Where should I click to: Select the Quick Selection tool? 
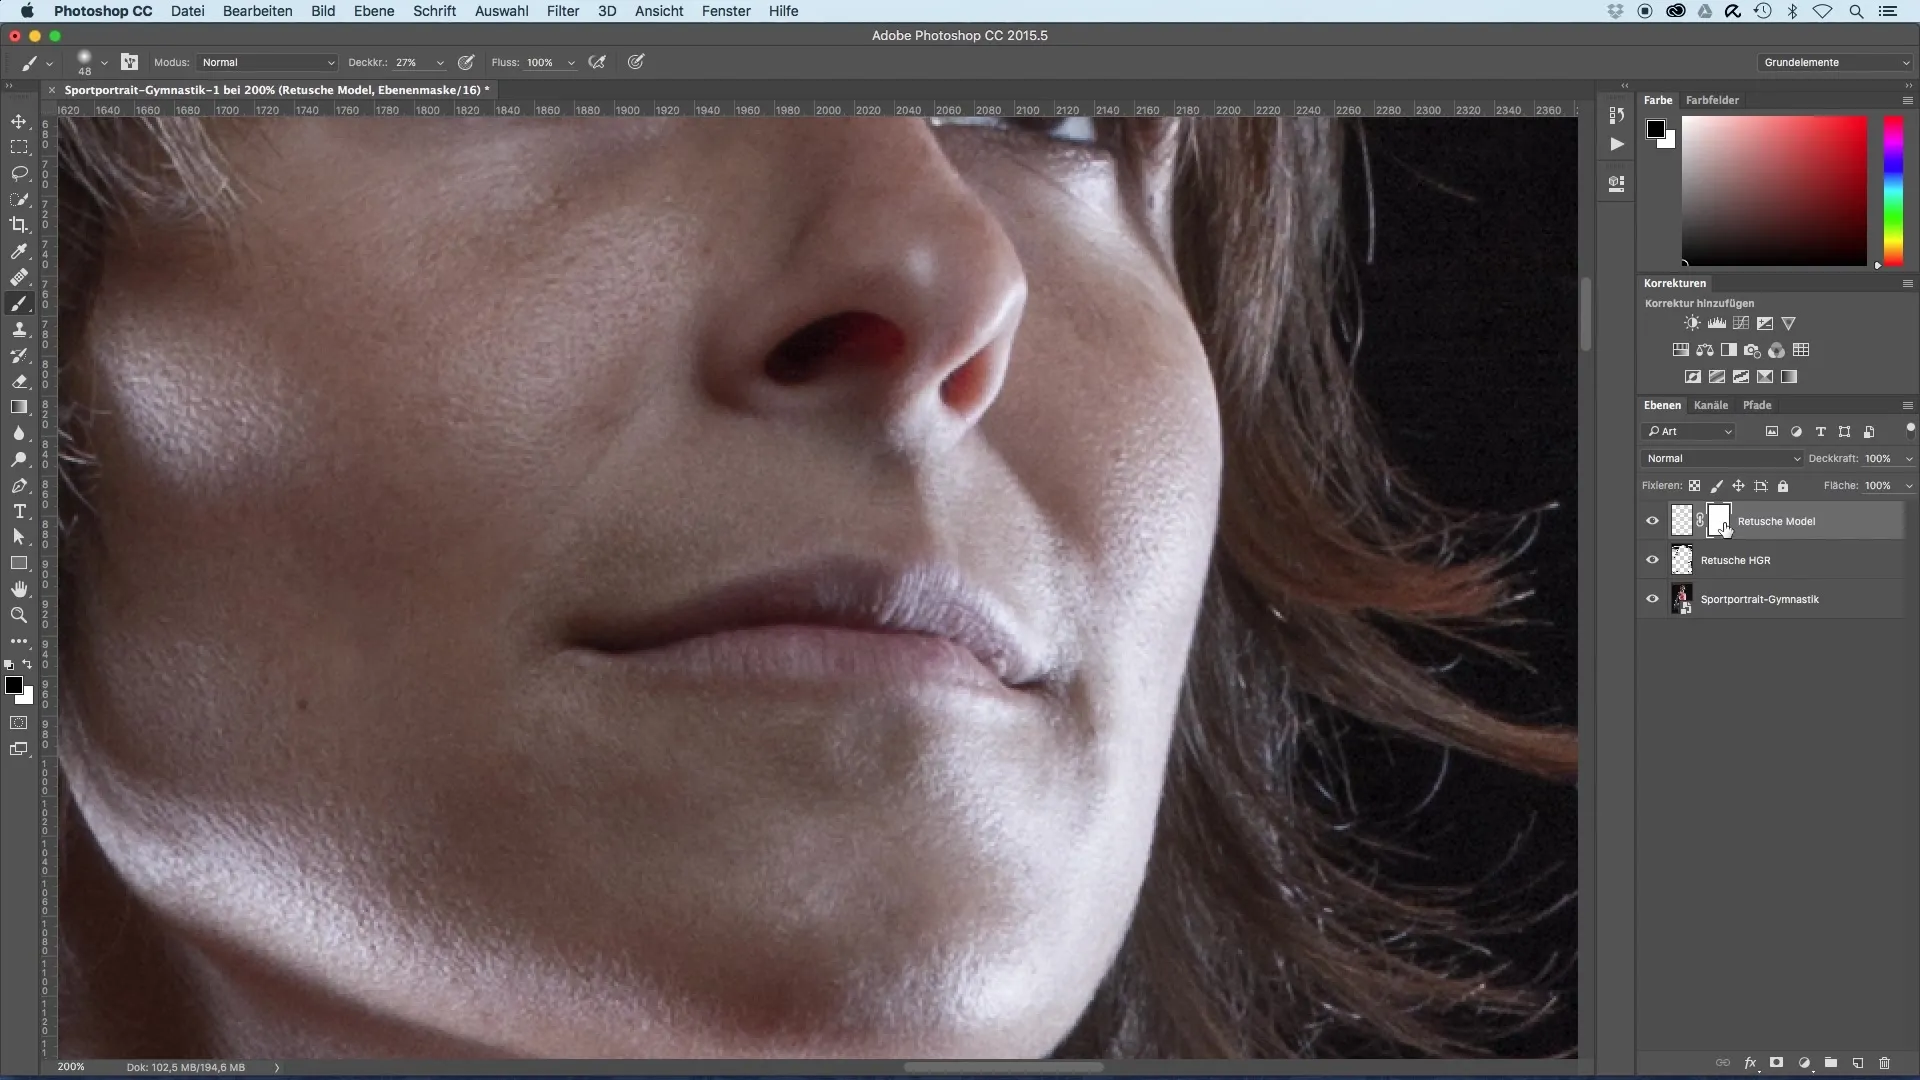coord(19,199)
